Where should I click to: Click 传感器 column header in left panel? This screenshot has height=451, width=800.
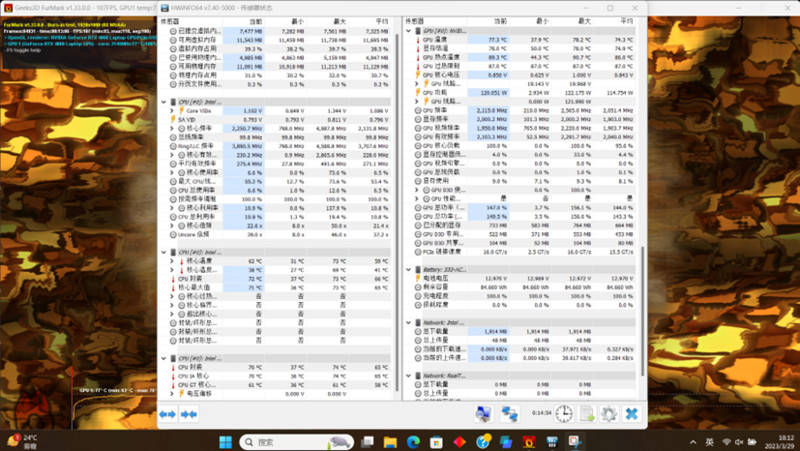click(170, 21)
